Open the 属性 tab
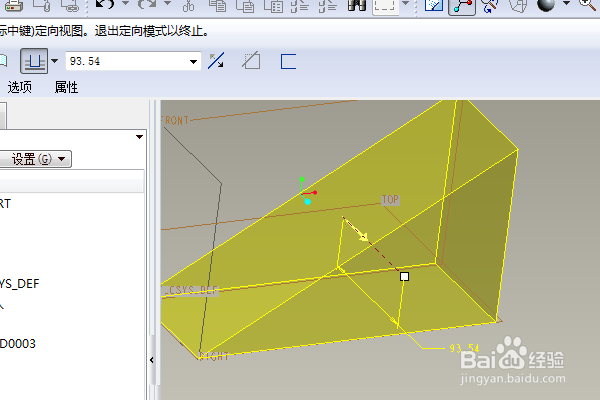The width and height of the screenshot is (600, 400). [x=66, y=87]
